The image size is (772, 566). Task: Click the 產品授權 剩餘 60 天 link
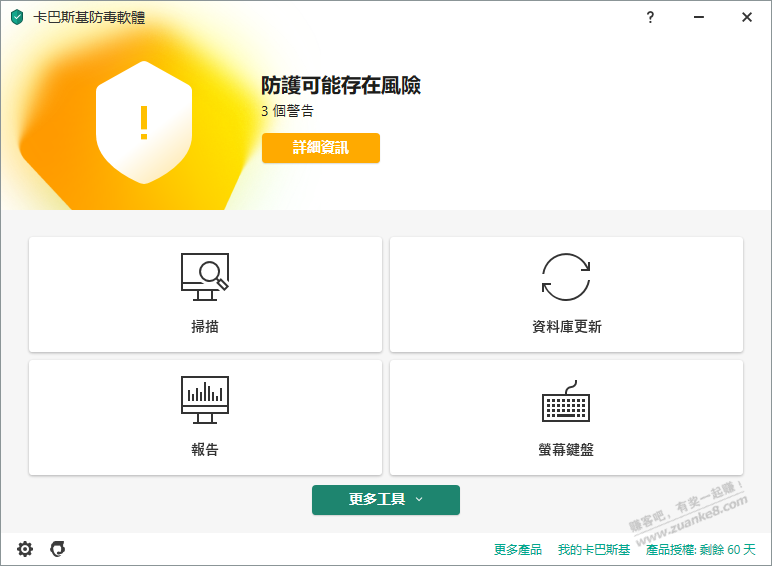(701, 550)
